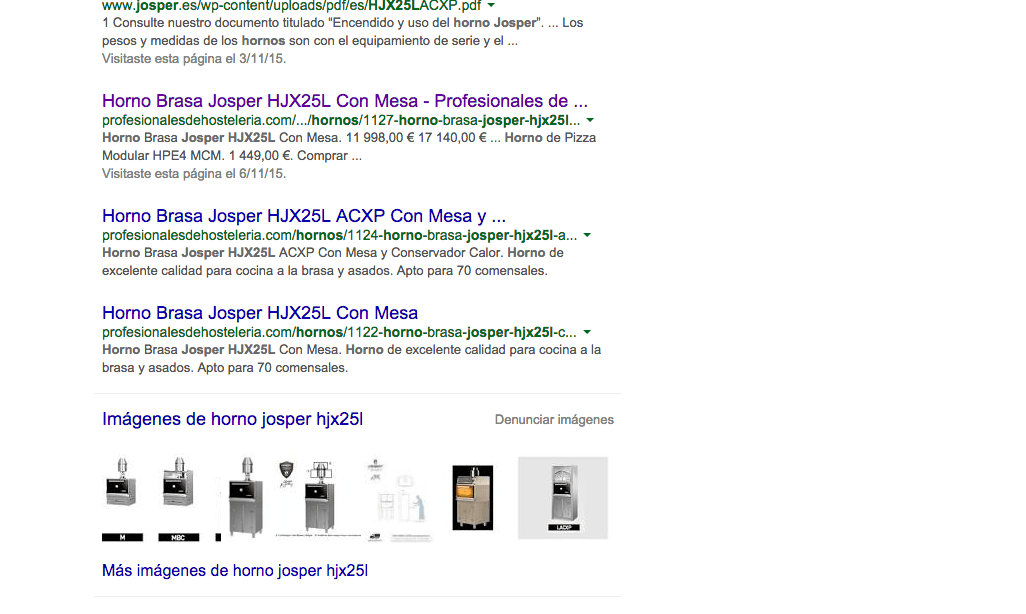Click the green URL ending in HJX25LACXP.pdf
The image size is (1026, 614).
pyautogui.click(x=291, y=6)
